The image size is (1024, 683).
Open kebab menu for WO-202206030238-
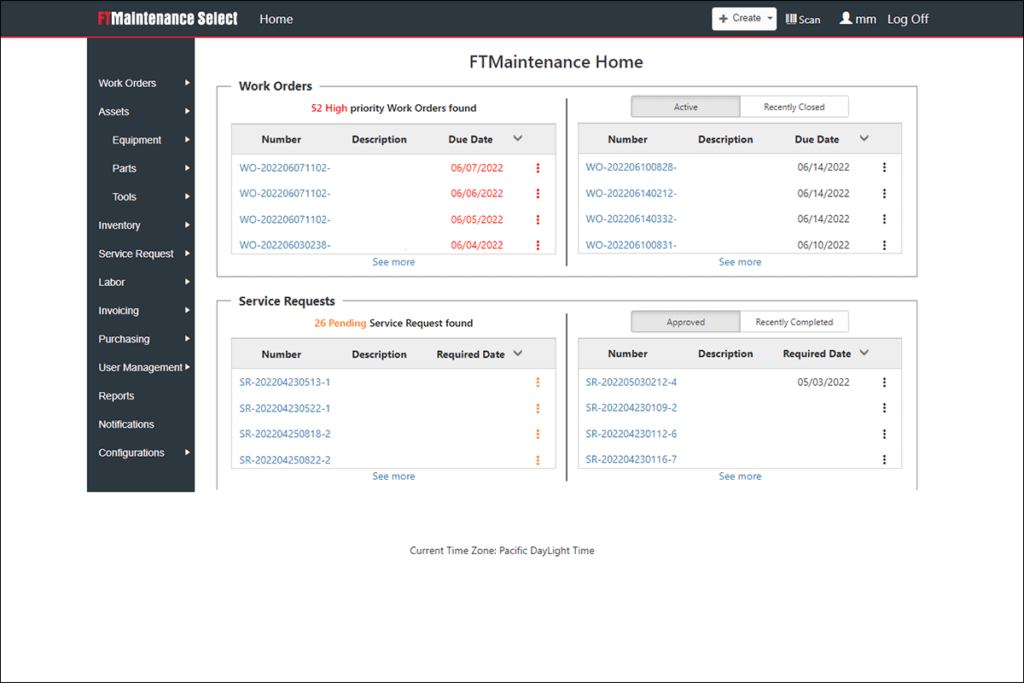point(538,245)
